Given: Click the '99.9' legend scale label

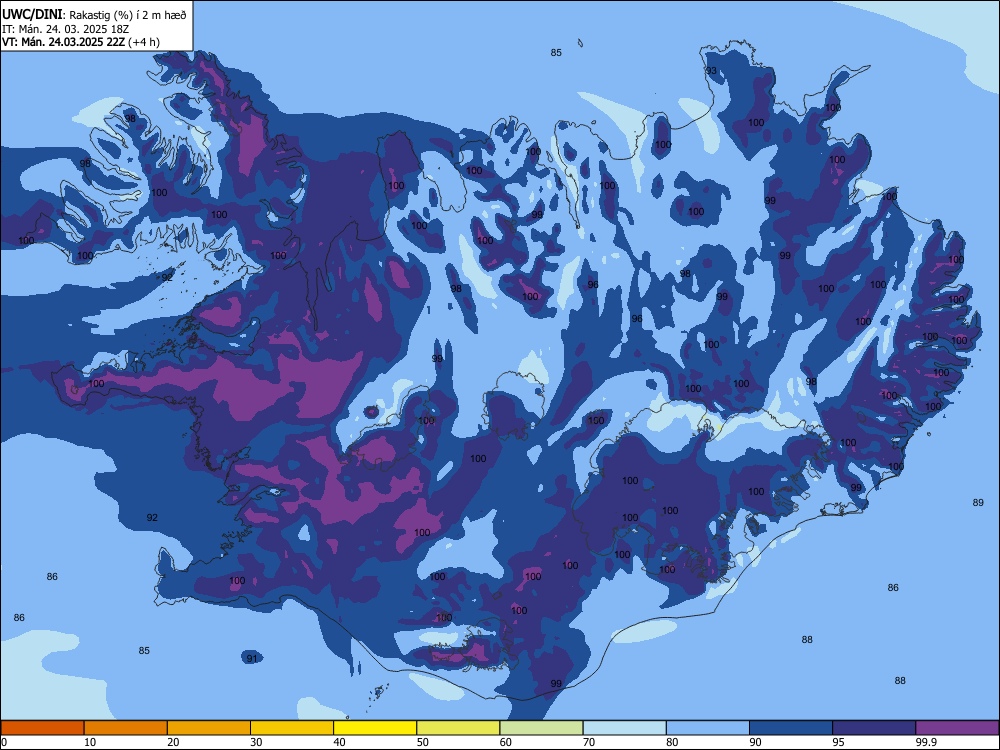Looking at the screenshot, I should click(x=926, y=742).
